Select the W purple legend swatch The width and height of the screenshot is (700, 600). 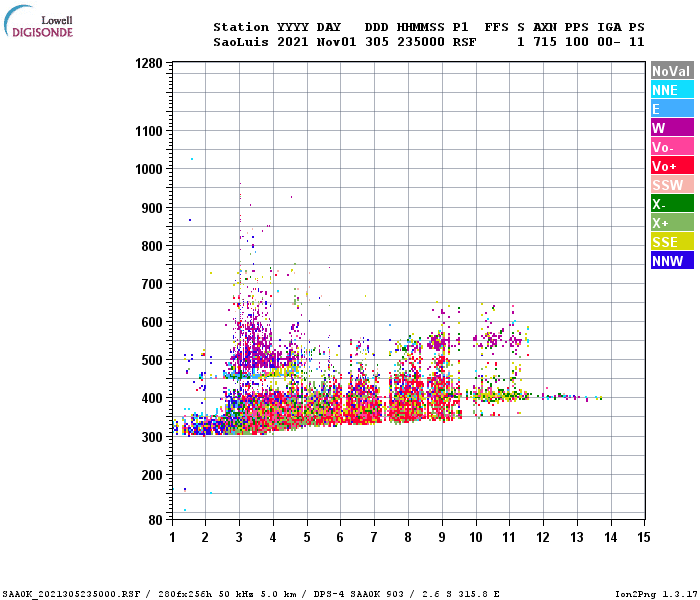[672, 128]
